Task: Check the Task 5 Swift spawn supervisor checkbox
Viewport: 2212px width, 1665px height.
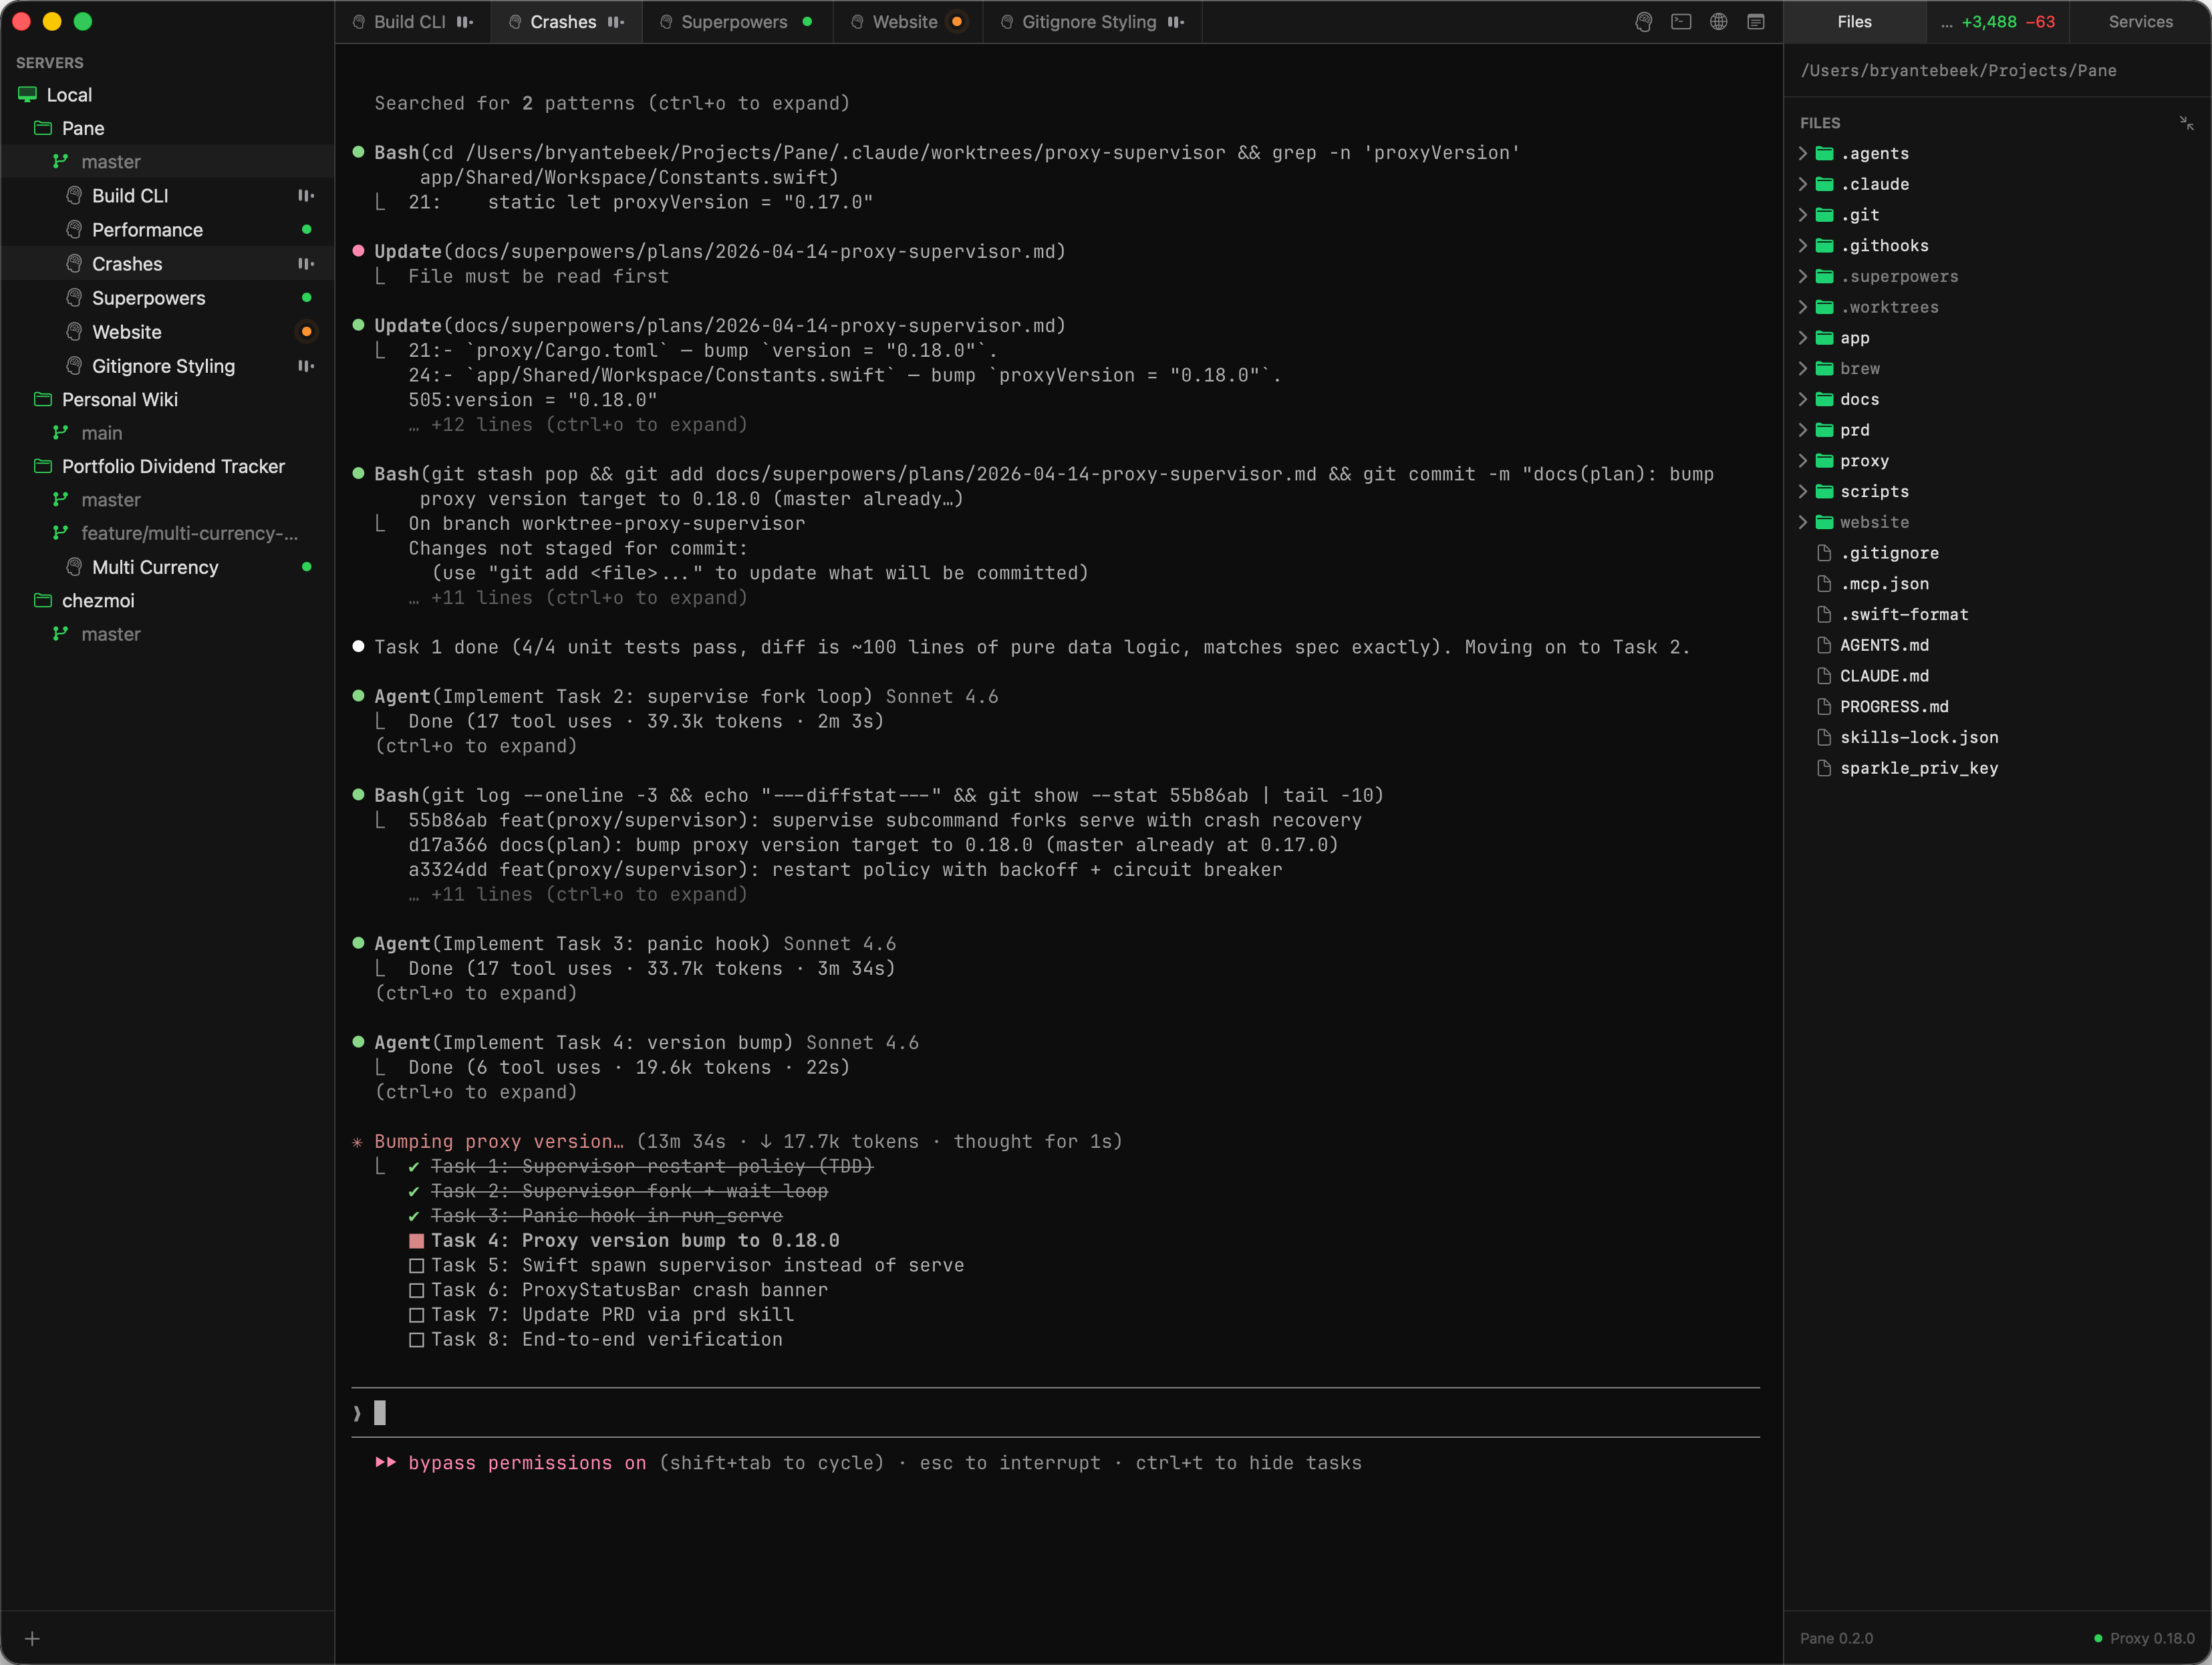Action: [417, 1265]
